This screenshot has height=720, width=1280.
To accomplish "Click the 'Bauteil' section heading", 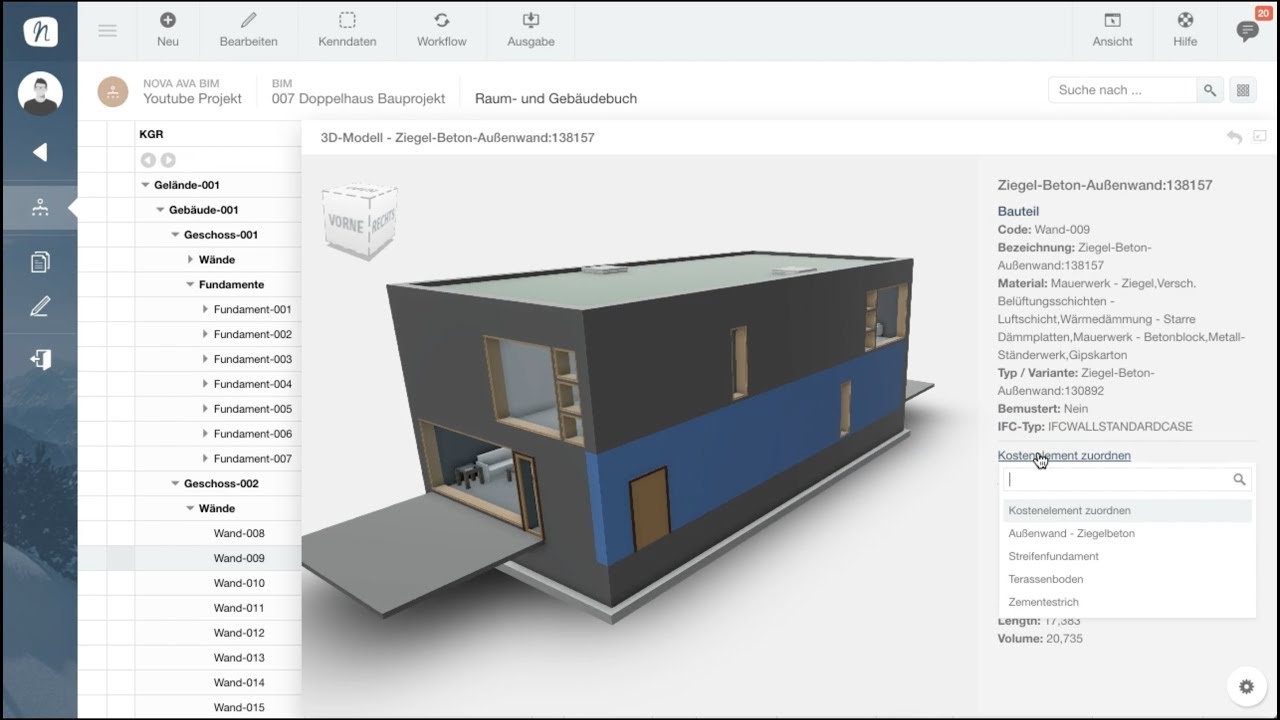I will [1018, 211].
